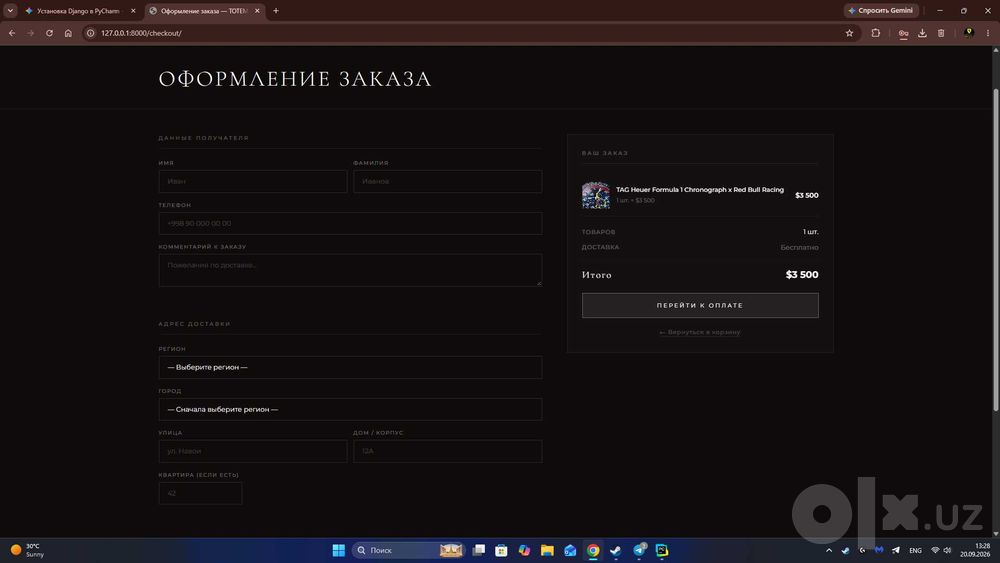Screen dimensions: 1000x563
Task: Open the Chrome profile avatar
Action: [969, 33]
